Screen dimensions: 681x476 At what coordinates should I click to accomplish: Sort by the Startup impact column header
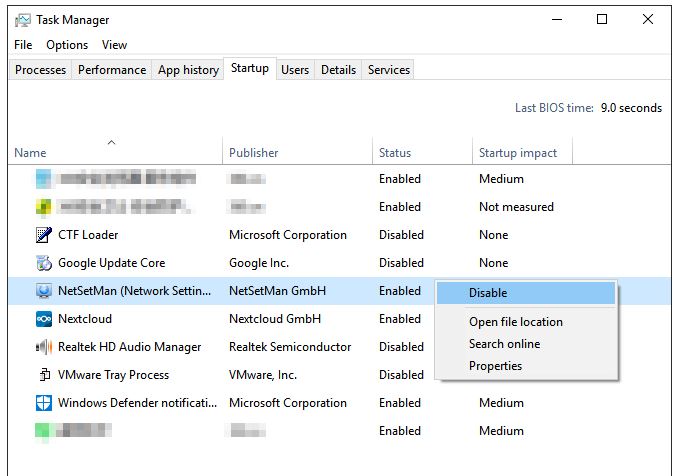522,153
